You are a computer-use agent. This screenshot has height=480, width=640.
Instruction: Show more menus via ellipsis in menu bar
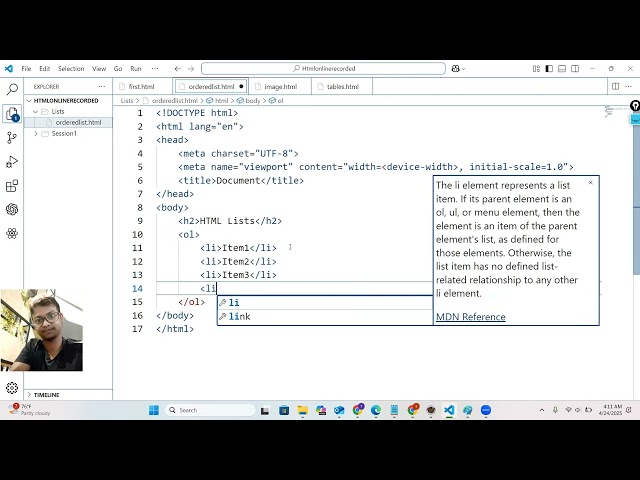point(155,69)
